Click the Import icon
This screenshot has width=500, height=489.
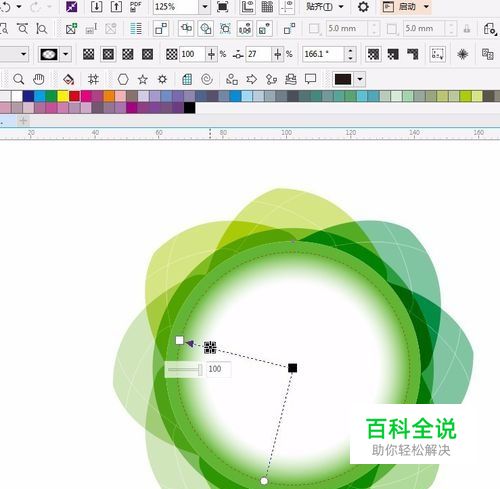(x=96, y=7)
